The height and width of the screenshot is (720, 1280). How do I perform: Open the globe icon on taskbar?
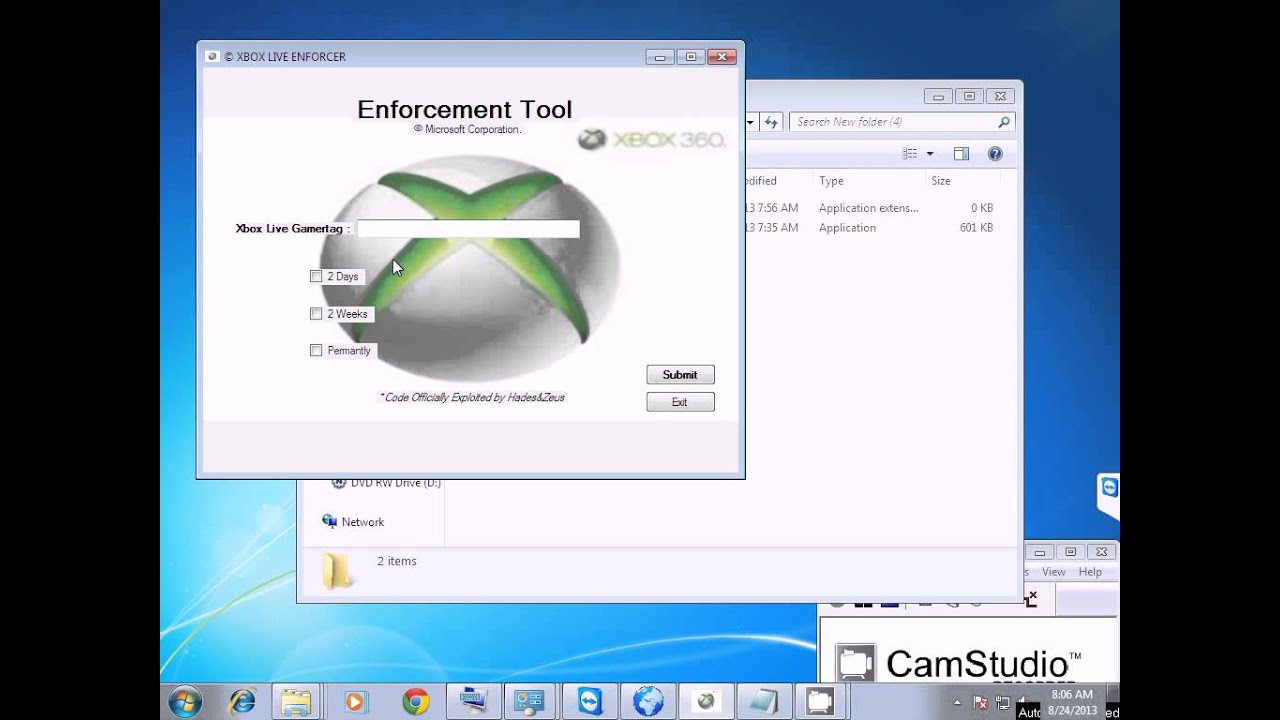[648, 702]
